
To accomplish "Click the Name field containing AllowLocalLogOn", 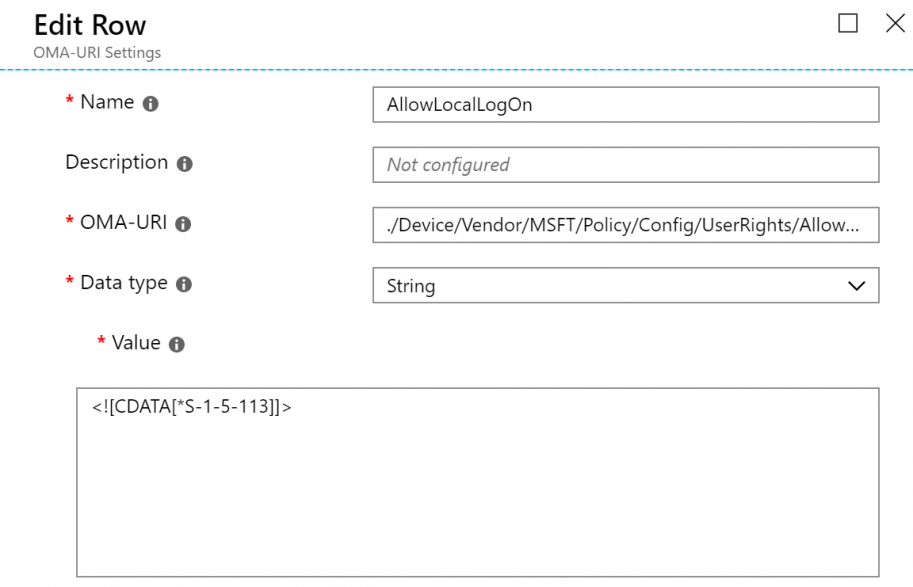I will (x=625, y=105).
